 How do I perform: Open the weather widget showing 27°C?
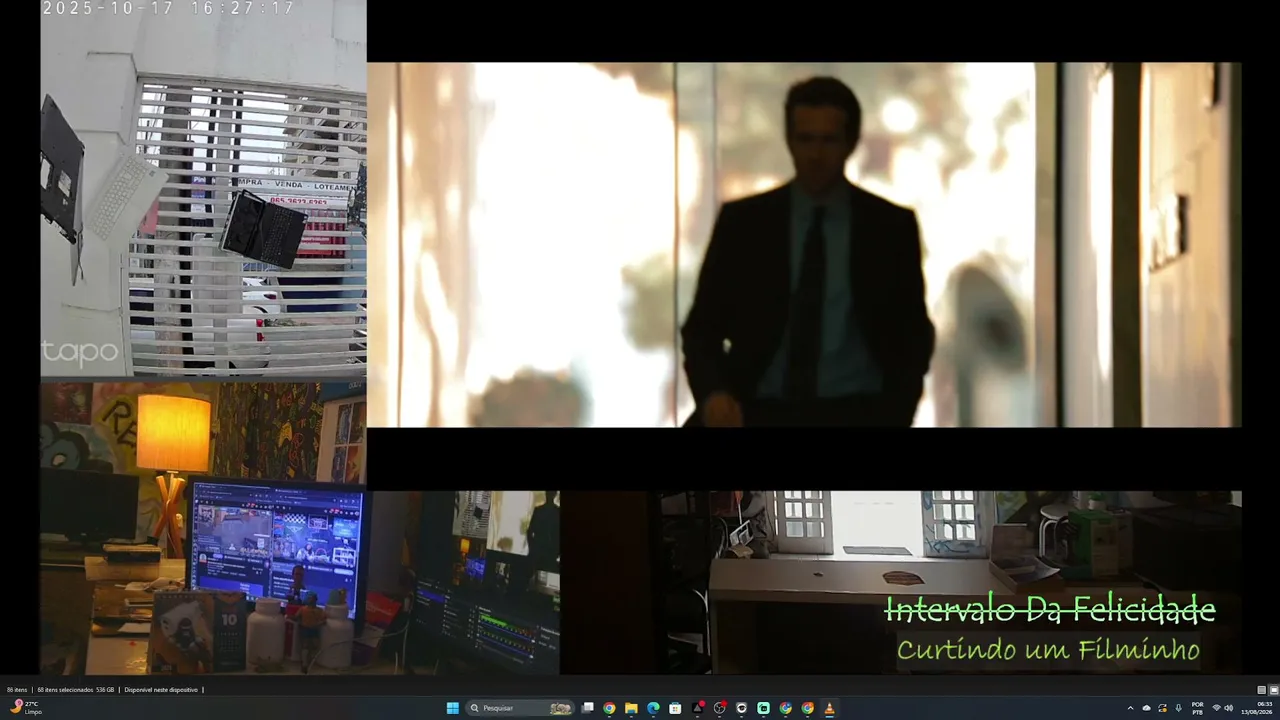click(25, 708)
